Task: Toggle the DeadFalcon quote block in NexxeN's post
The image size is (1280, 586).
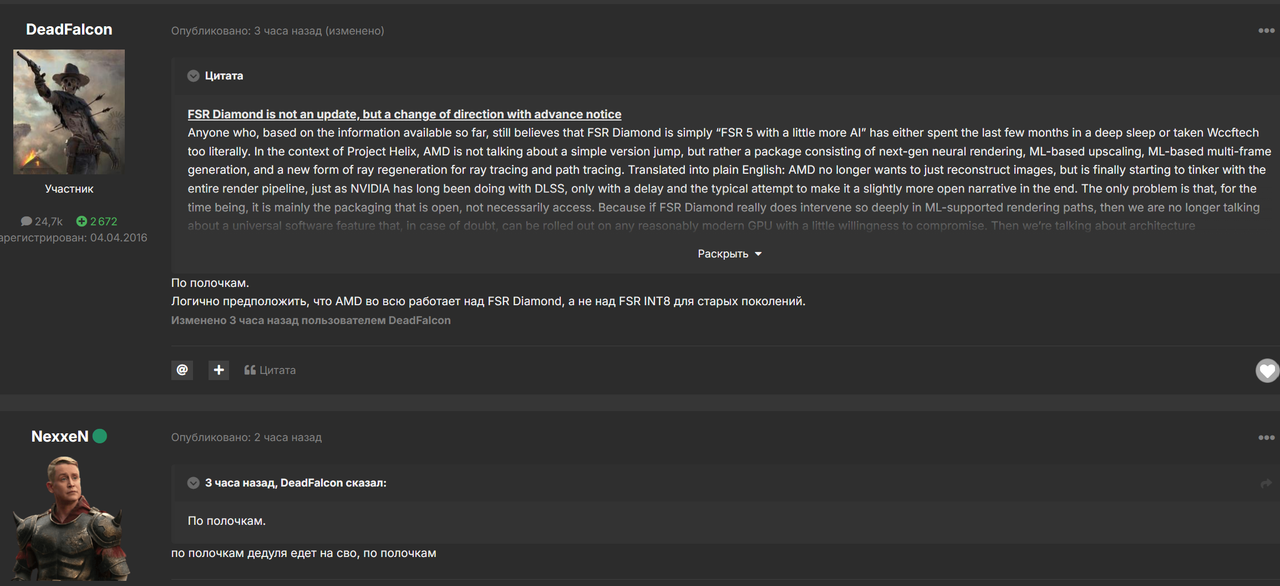Action: click(x=193, y=483)
